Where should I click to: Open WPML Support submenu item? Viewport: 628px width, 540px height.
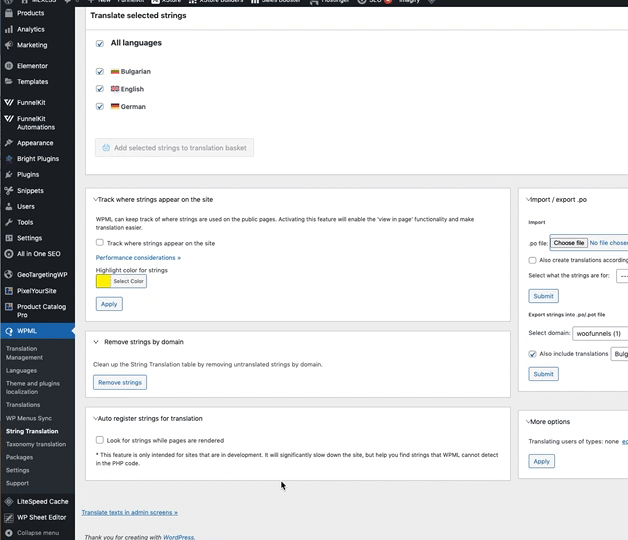(17, 483)
